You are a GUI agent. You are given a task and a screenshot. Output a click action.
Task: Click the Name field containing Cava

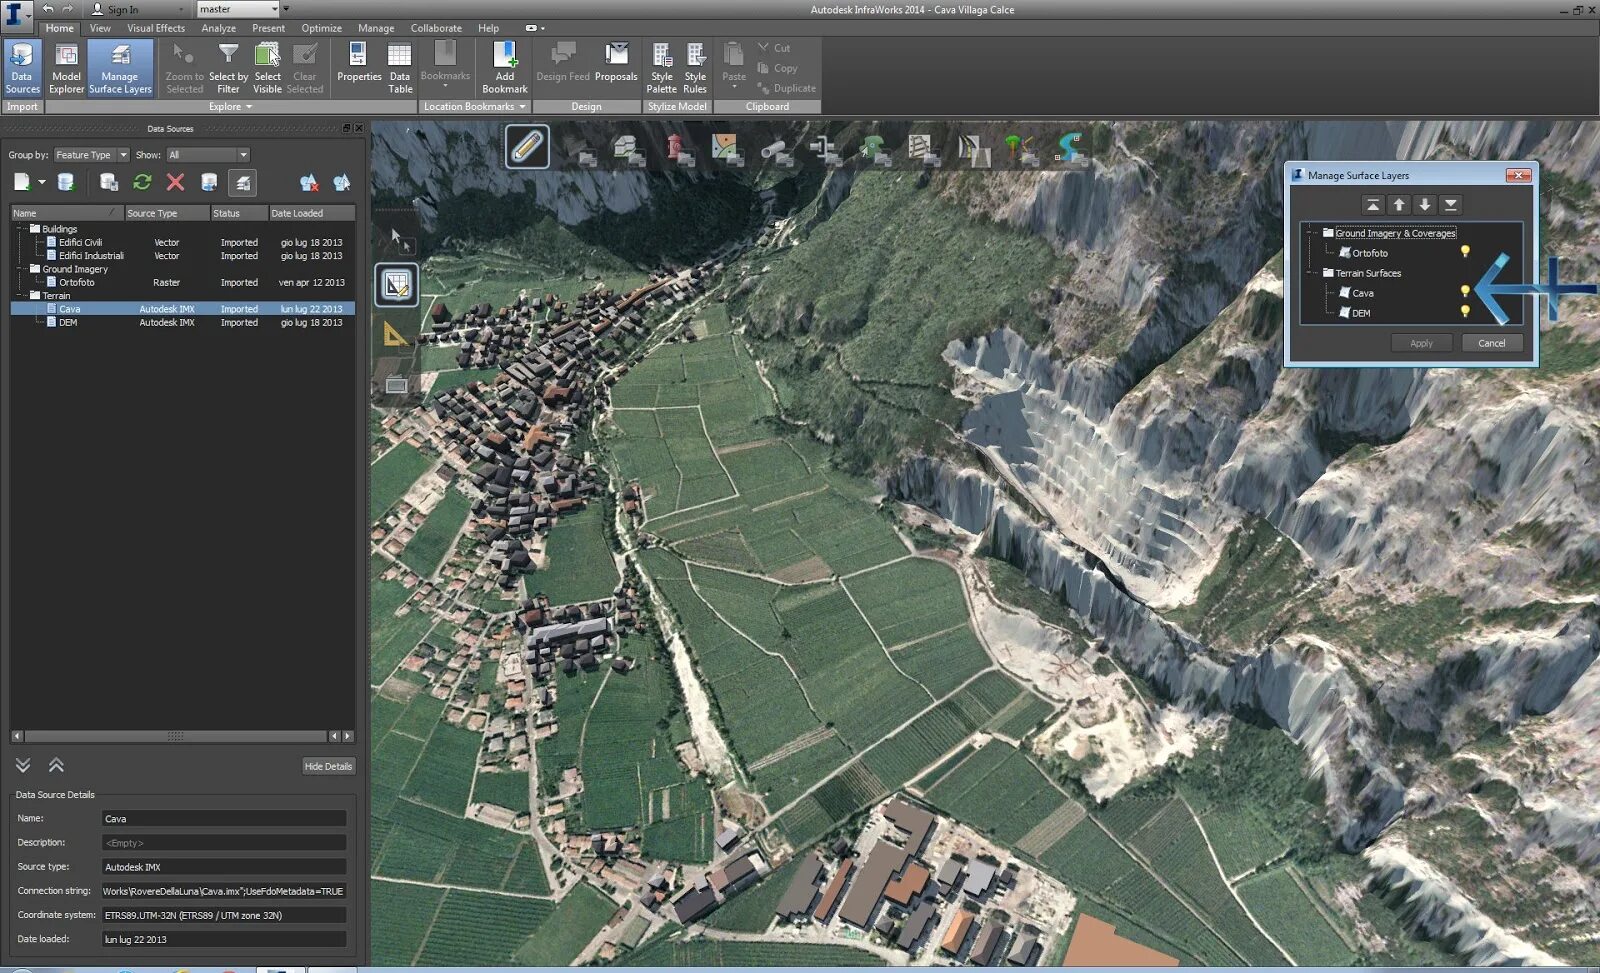(x=224, y=819)
